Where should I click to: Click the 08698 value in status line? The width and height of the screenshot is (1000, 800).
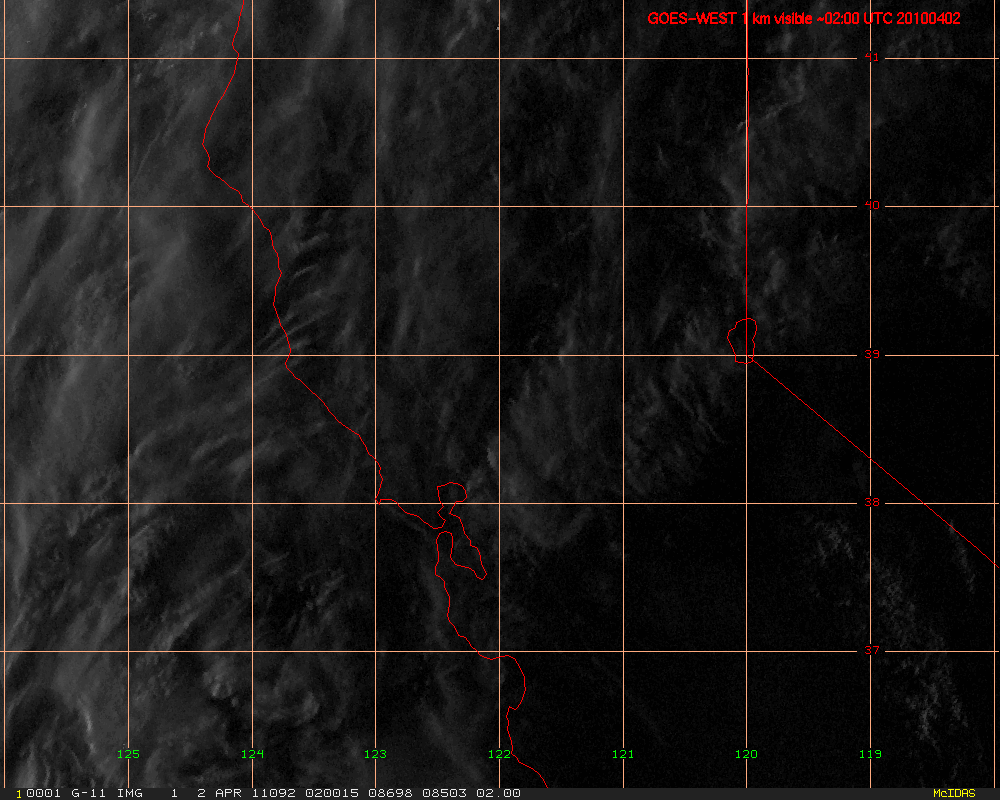pyautogui.click(x=390, y=793)
